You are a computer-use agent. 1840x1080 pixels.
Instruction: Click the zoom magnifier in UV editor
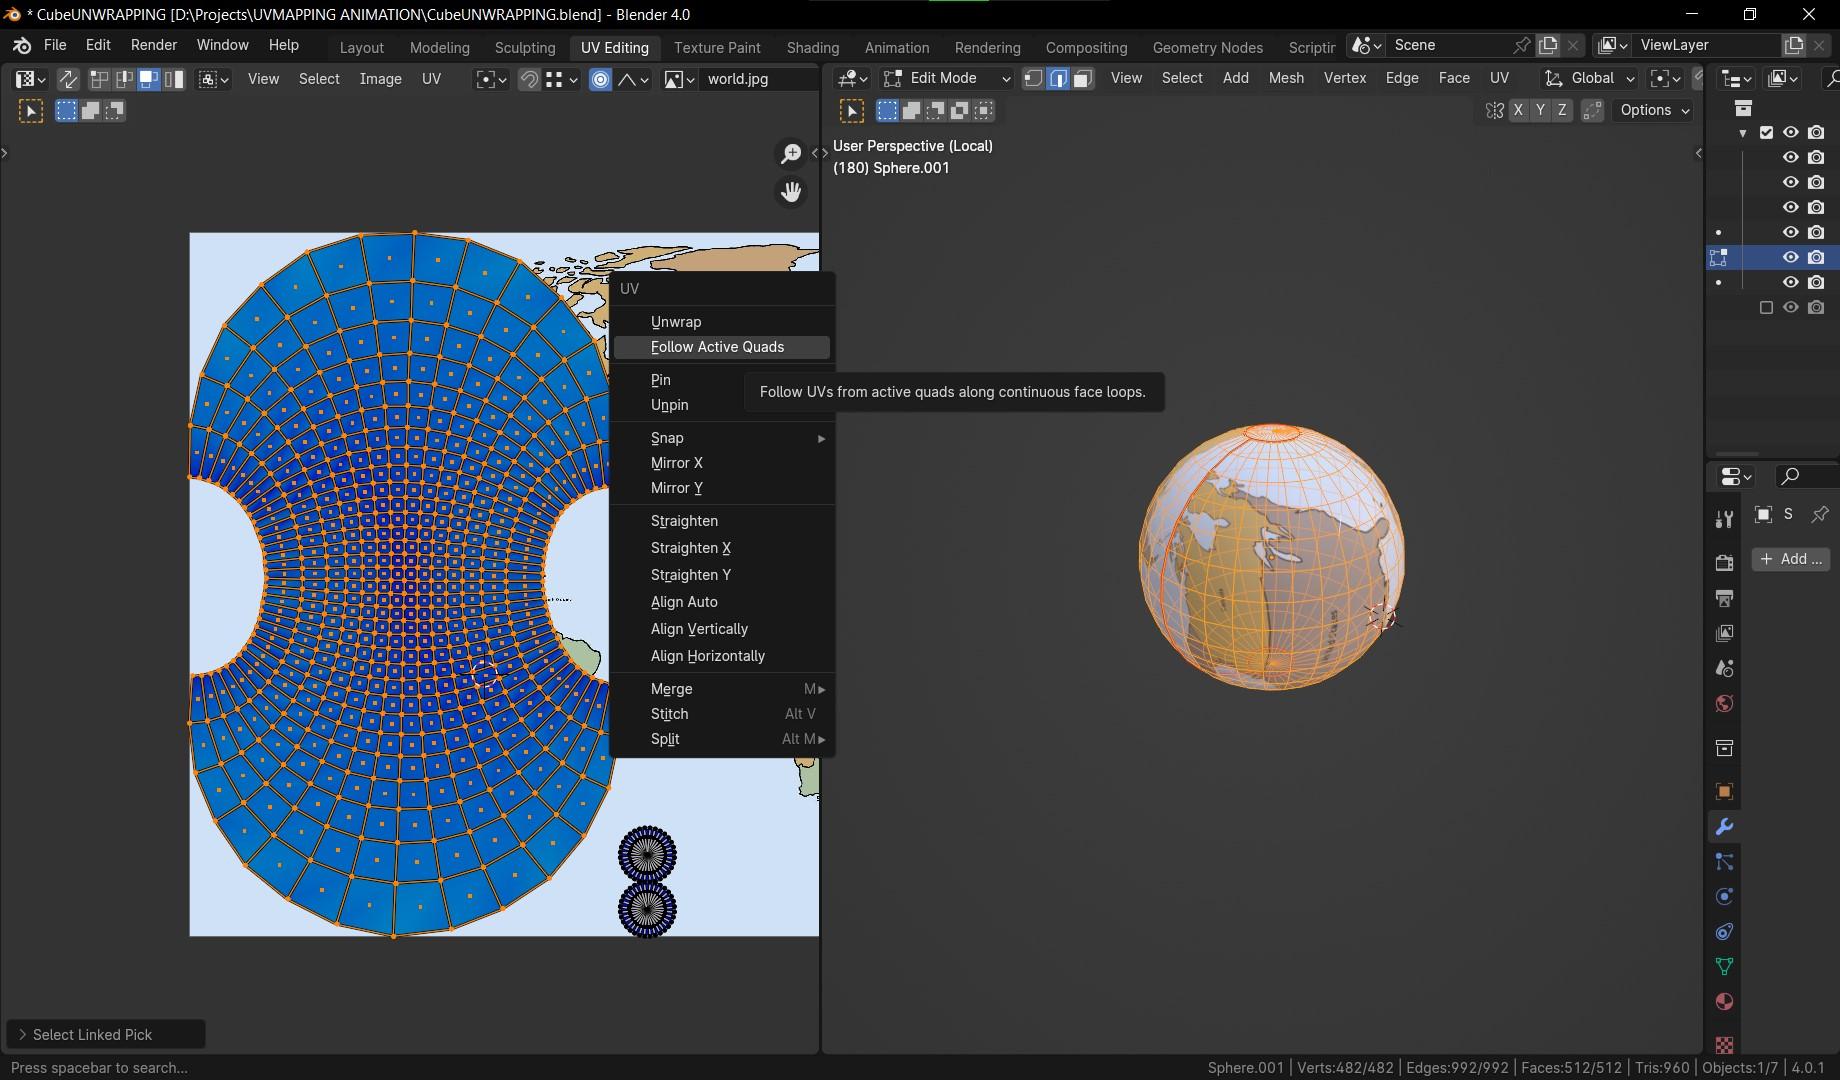[791, 153]
